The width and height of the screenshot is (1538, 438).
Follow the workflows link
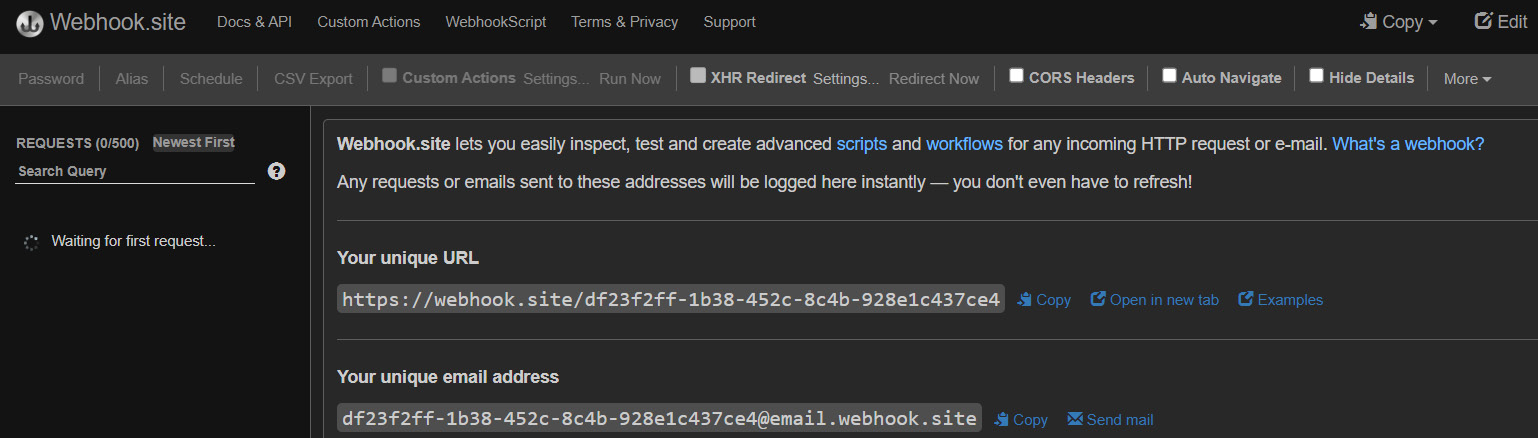point(964,144)
